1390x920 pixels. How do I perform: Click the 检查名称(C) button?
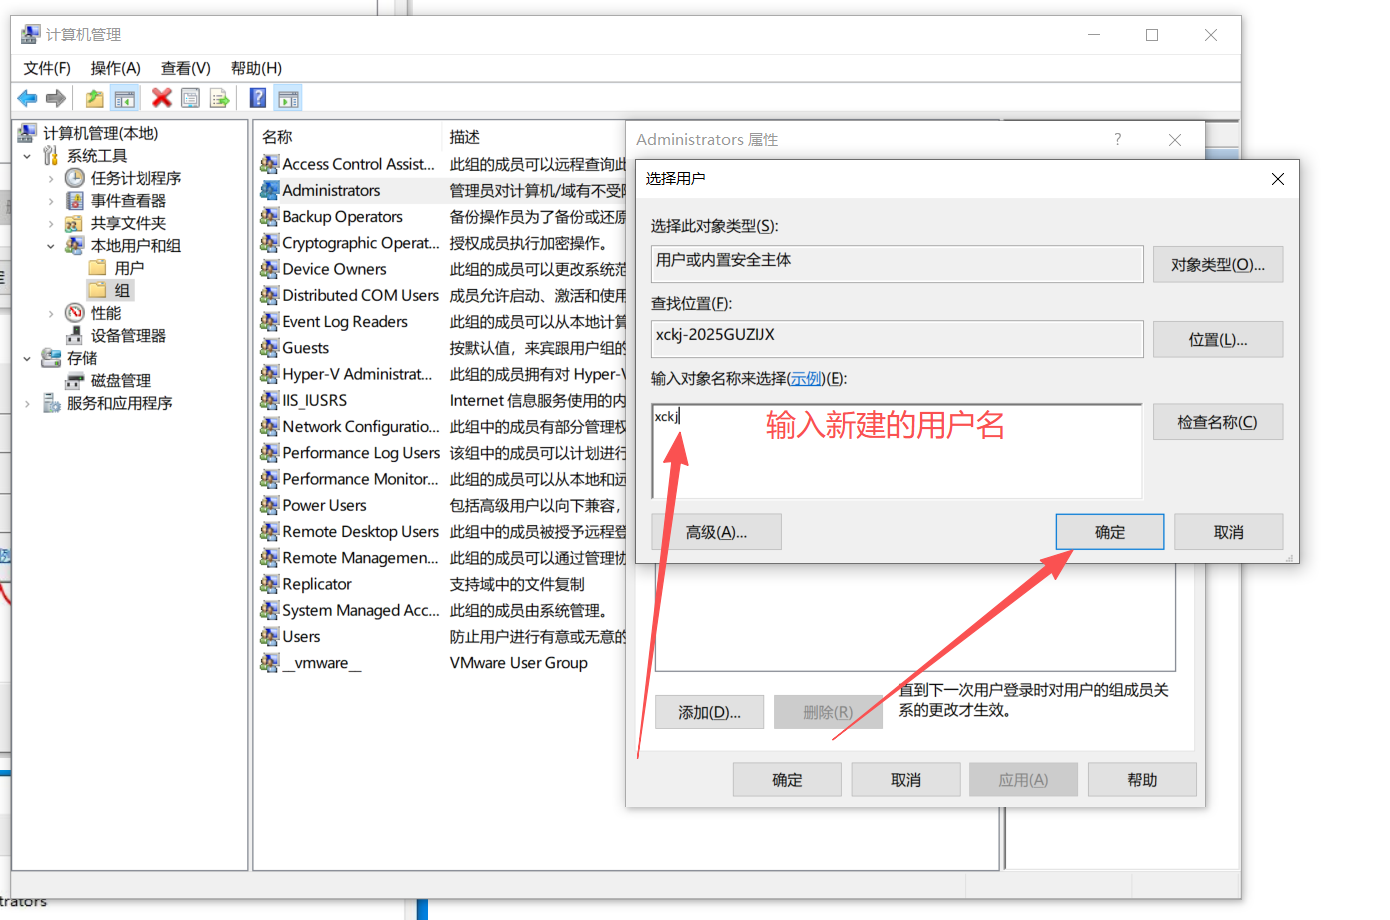pos(1217,422)
